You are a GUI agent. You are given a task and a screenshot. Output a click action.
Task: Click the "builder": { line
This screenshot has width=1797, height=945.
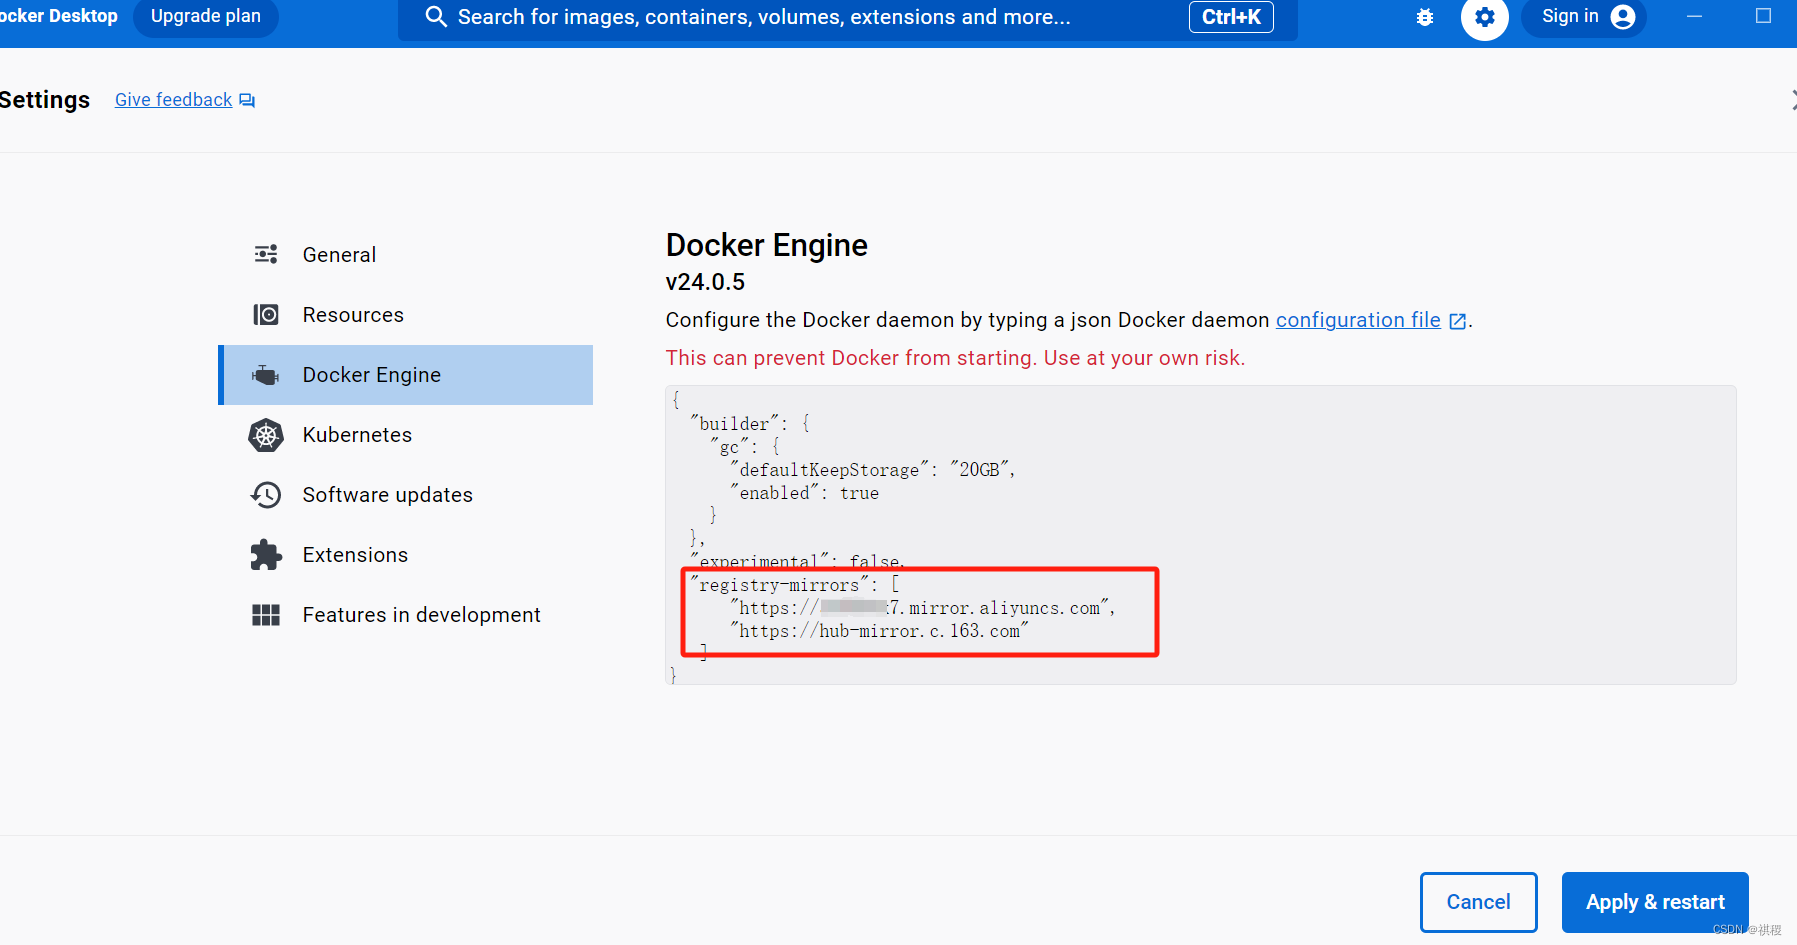(750, 424)
